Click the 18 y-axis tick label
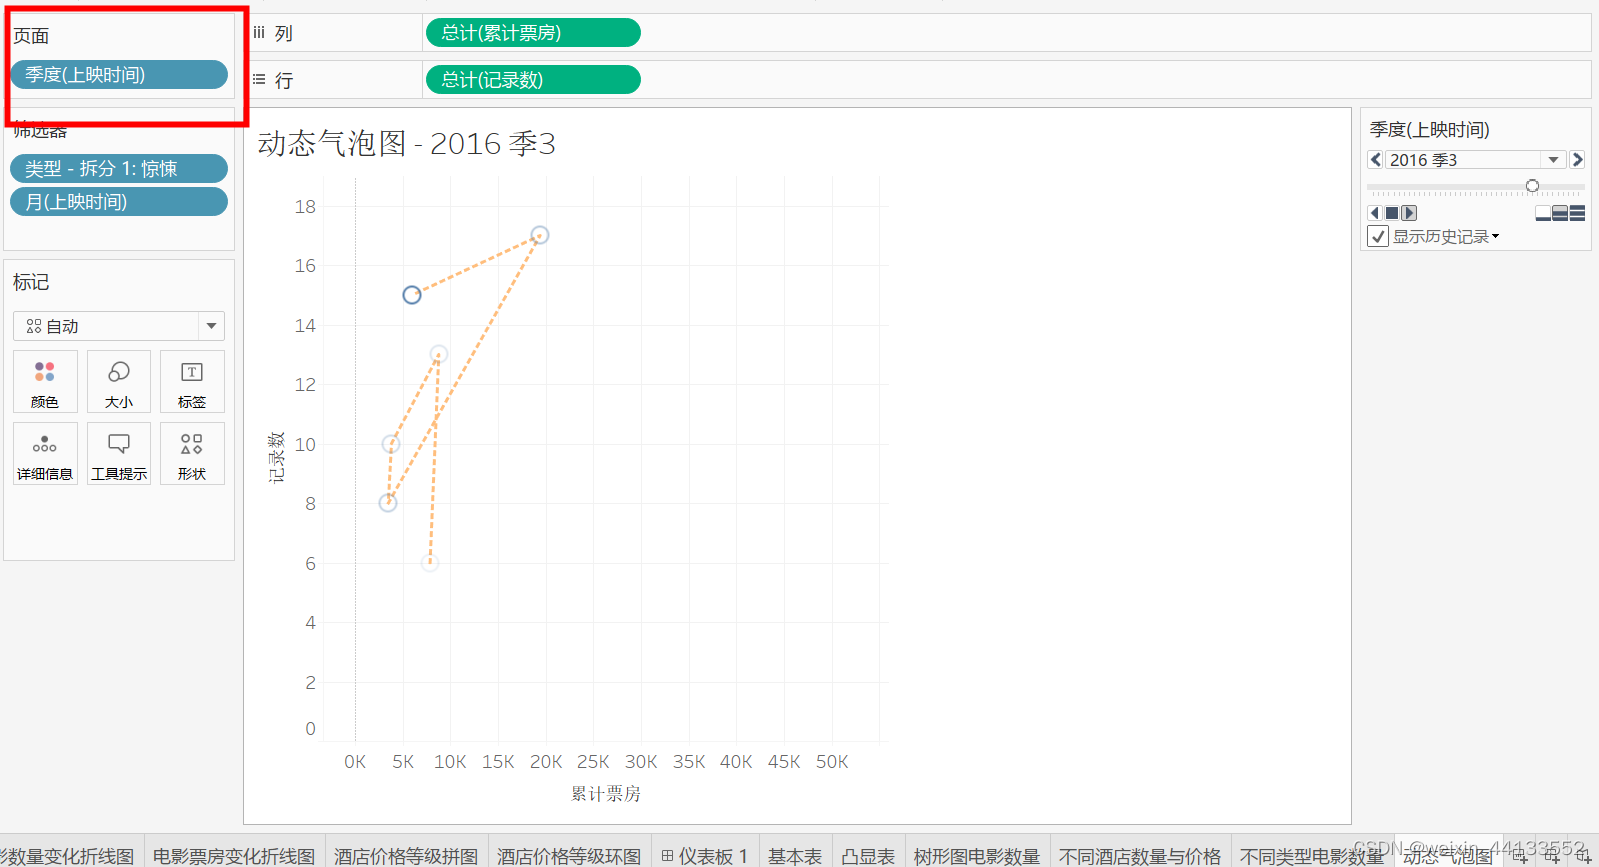Screen dimensions: 1599x867 (x=305, y=207)
